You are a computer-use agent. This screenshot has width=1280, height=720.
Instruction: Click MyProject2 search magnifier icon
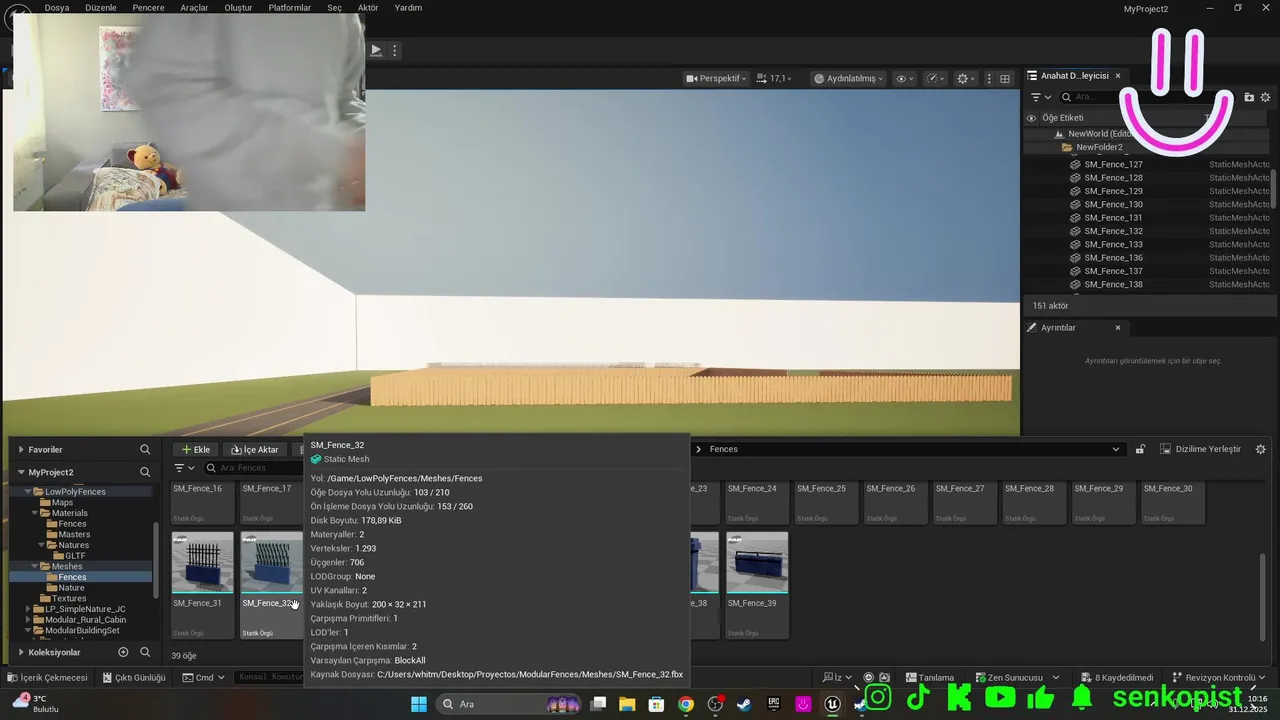[145, 472]
